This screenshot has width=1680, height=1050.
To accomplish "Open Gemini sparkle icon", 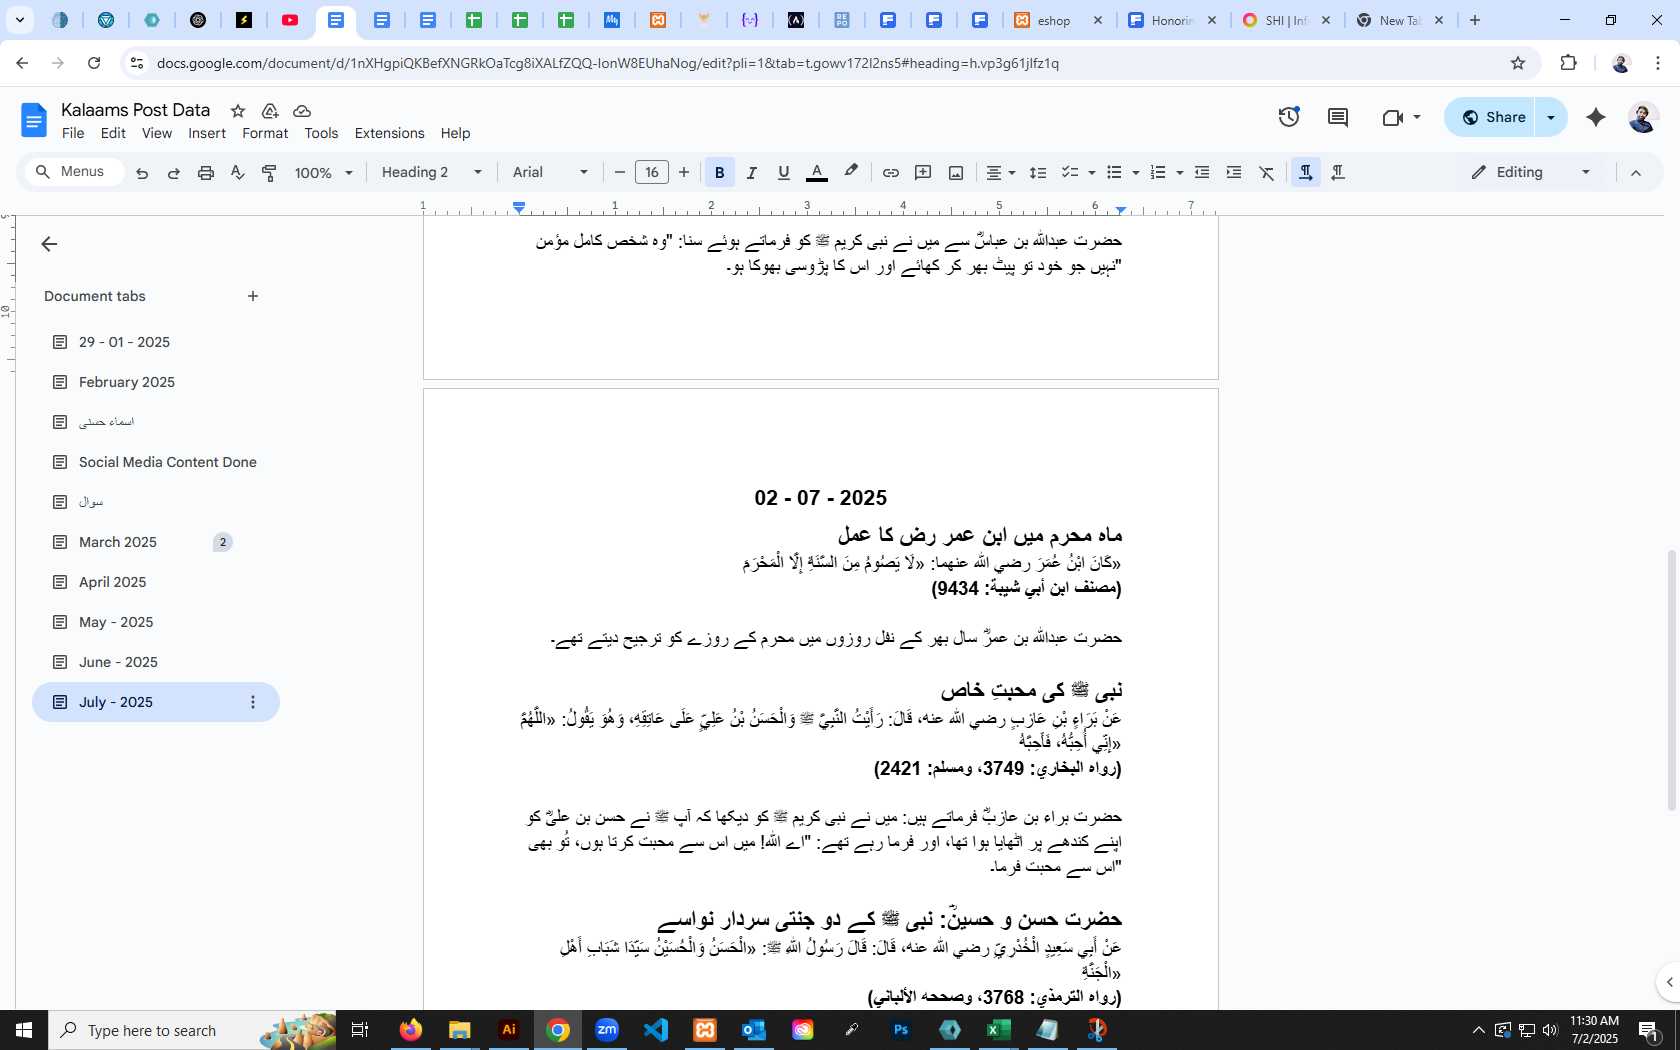I will pos(1596,117).
